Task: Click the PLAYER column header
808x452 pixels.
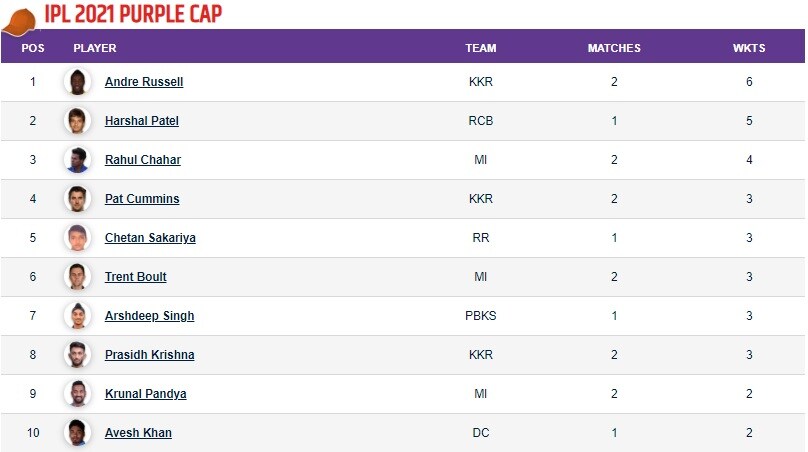Action: [95, 48]
